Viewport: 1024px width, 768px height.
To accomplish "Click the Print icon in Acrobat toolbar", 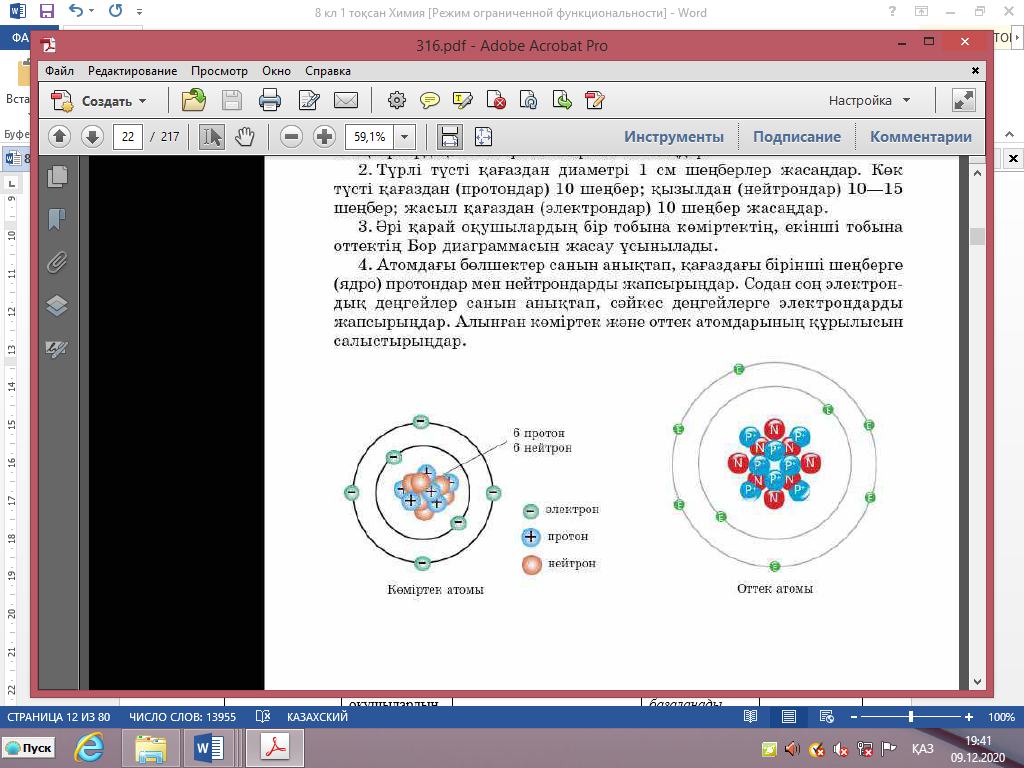I will (269, 100).
